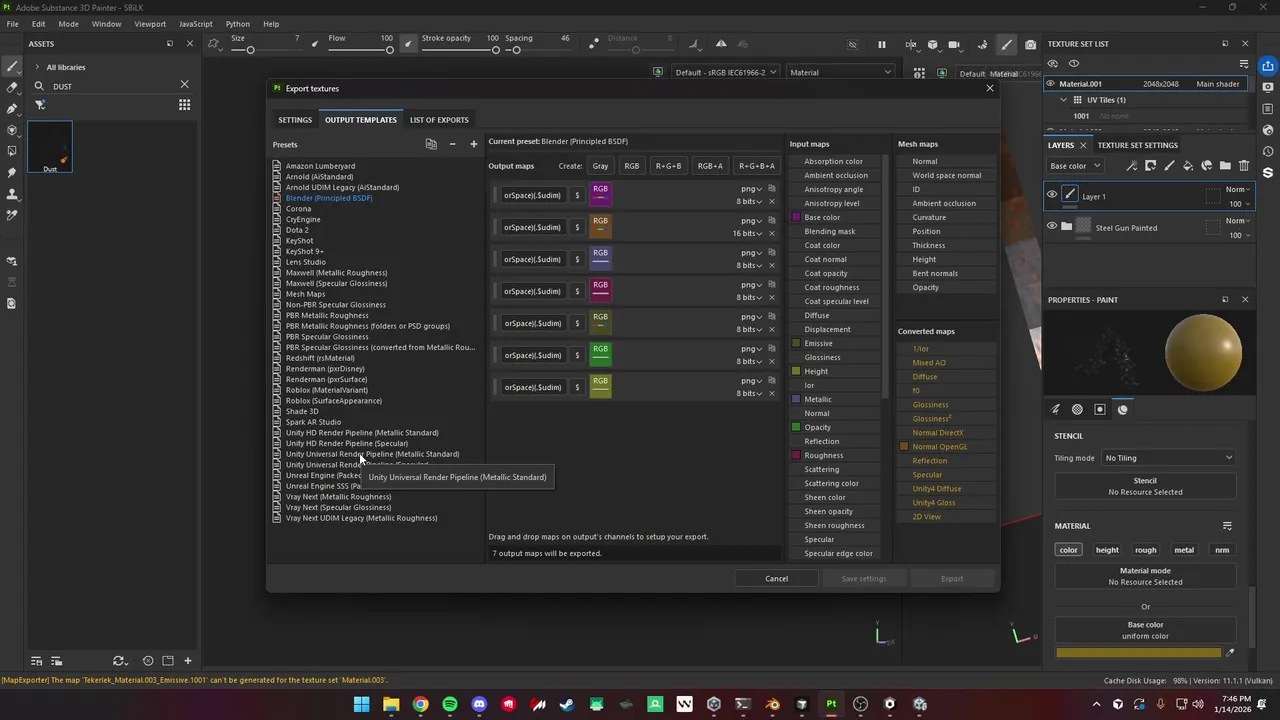This screenshot has width=1280, height=720.
Task: Click the Flow slider handle
Action: tap(389, 50)
